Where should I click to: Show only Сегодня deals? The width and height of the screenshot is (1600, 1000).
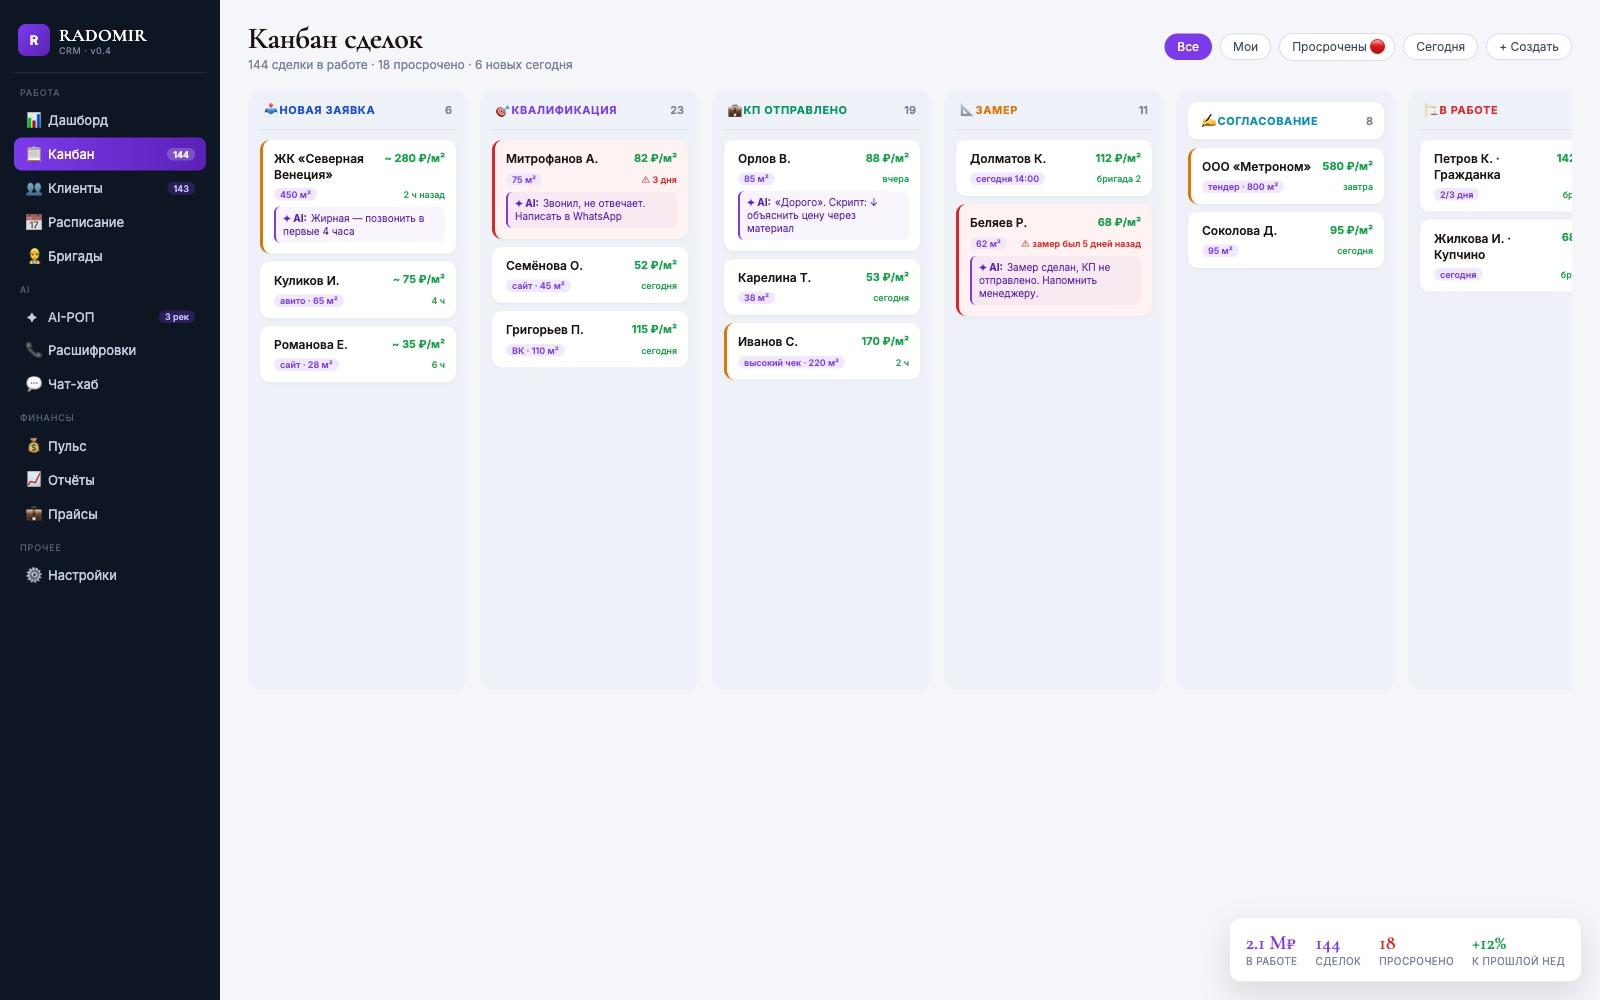click(x=1440, y=46)
